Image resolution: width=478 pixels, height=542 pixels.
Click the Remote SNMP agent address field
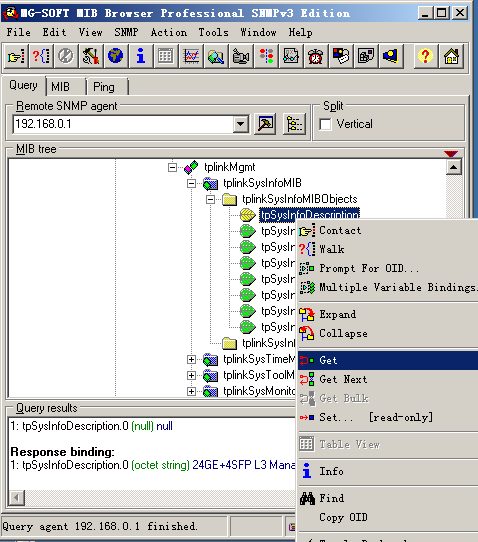pyautogui.click(x=123, y=124)
